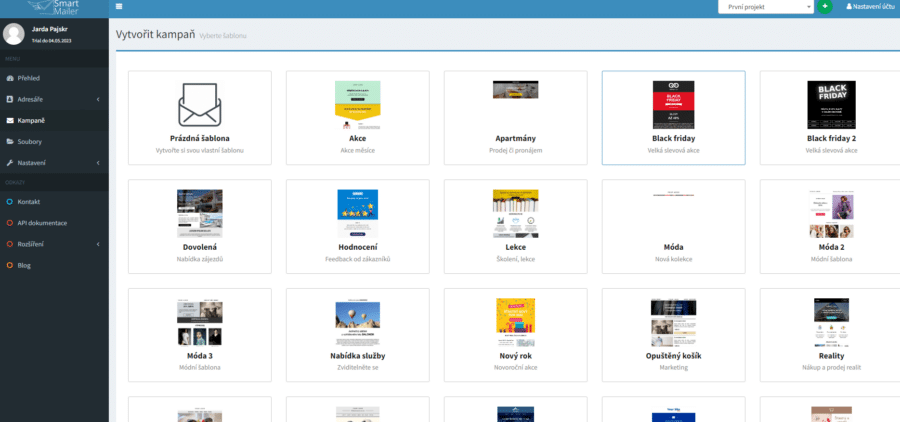Click the Nákup a prodej realit description
Screen dimensions: 900x422
[831, 367]
